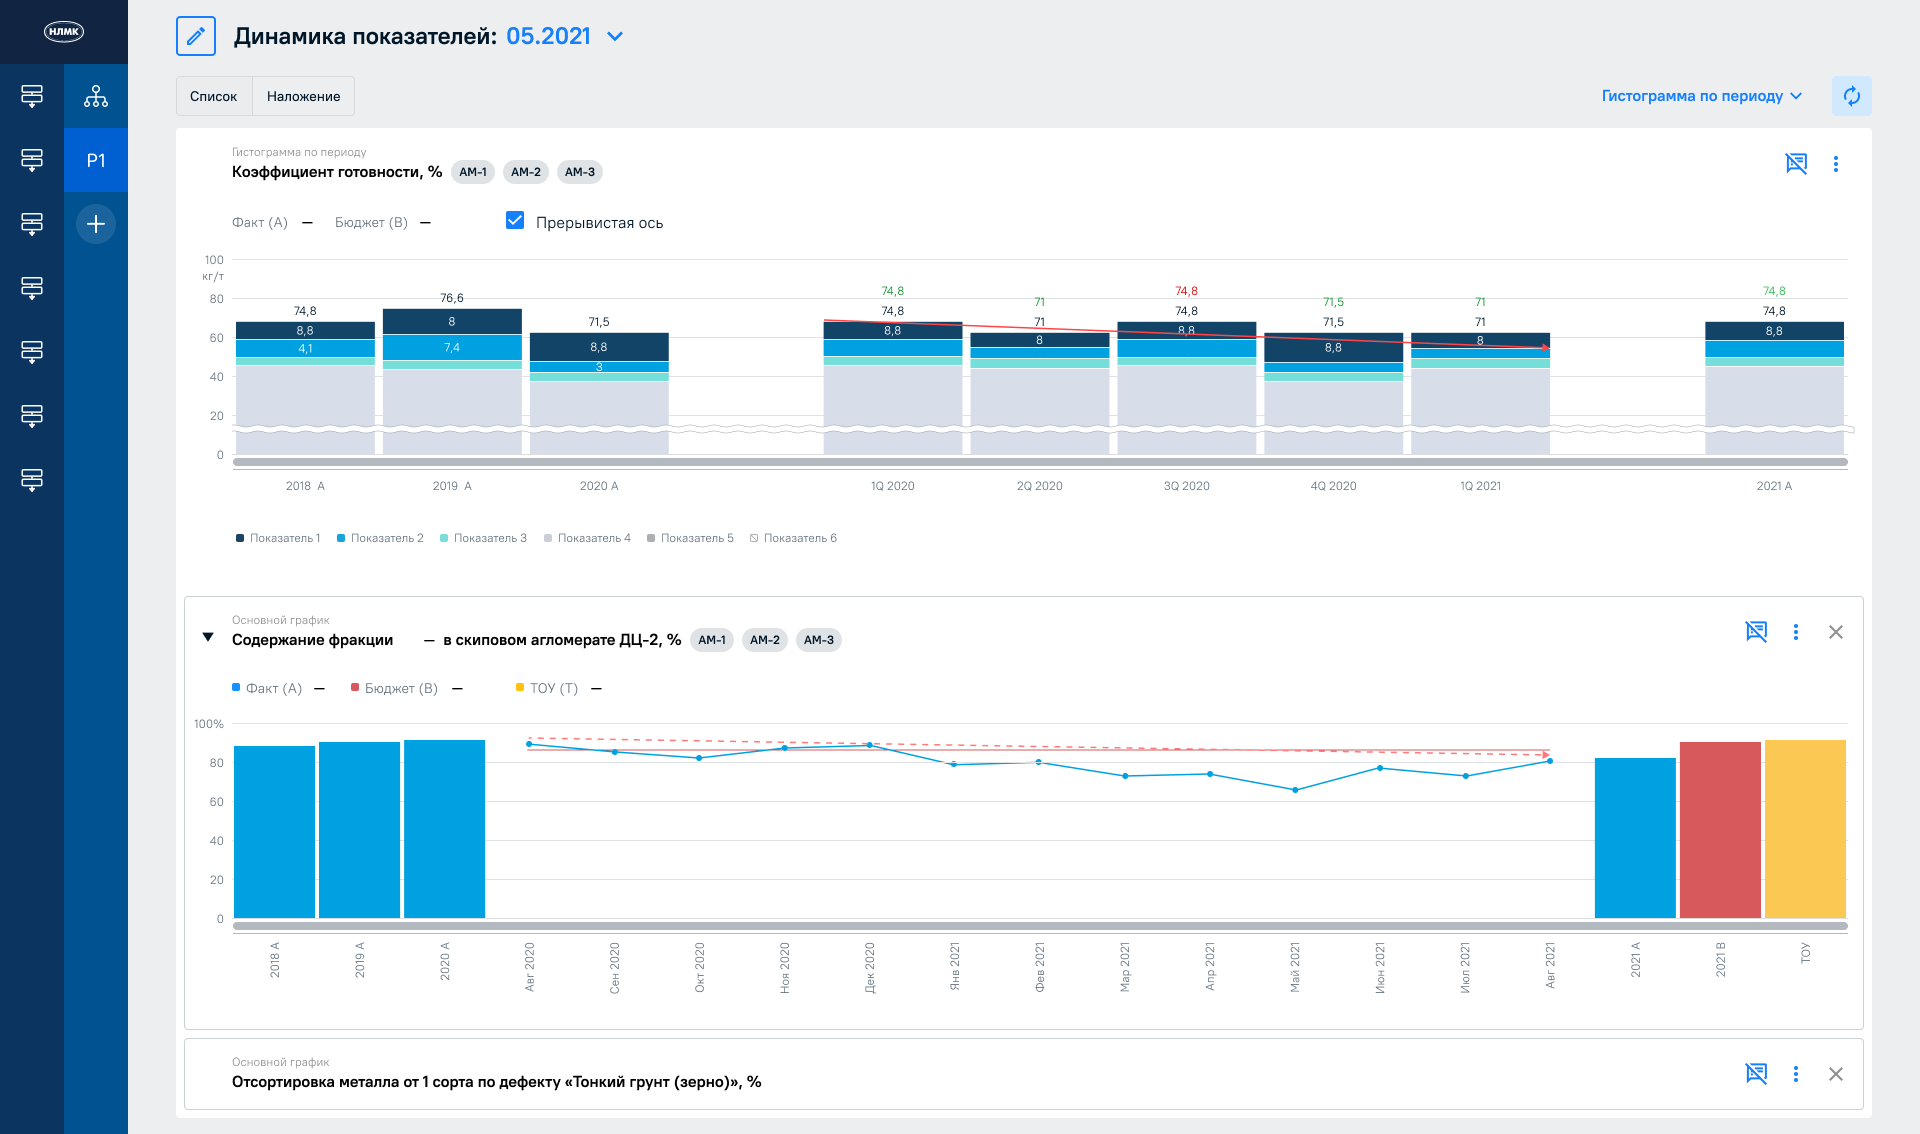Click the pencil edit icon by the title

[x=196, y=36]
